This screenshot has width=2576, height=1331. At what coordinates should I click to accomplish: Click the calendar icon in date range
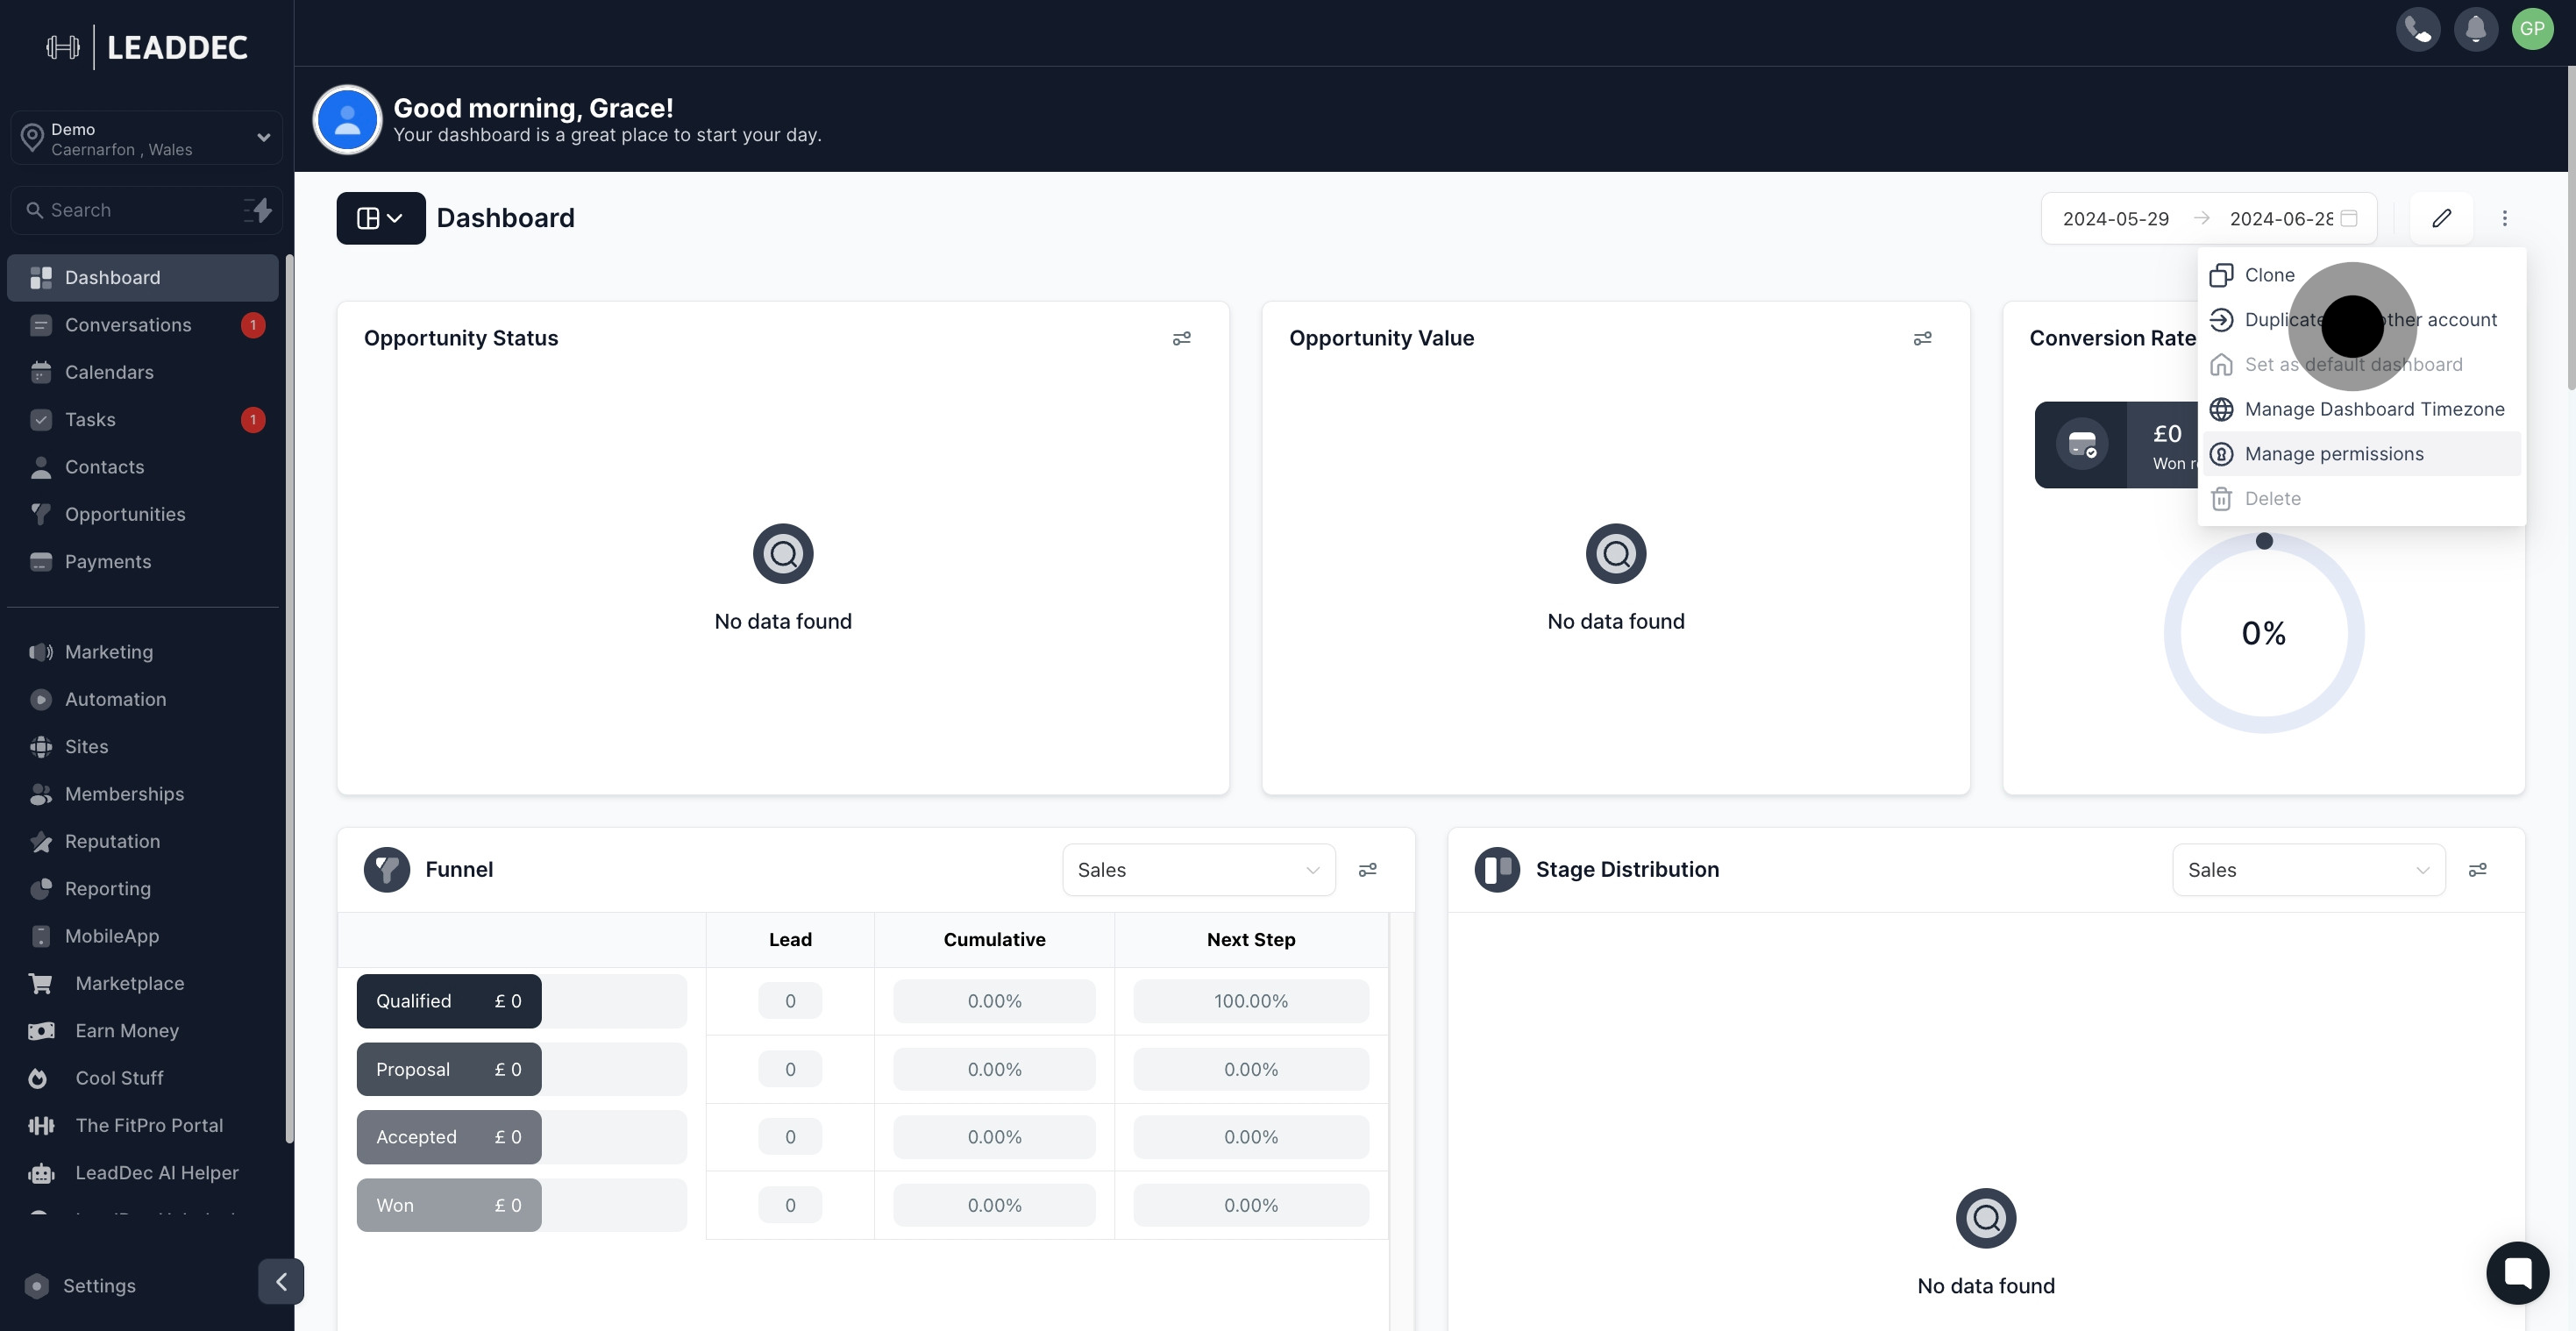[x=2349, y=218]
